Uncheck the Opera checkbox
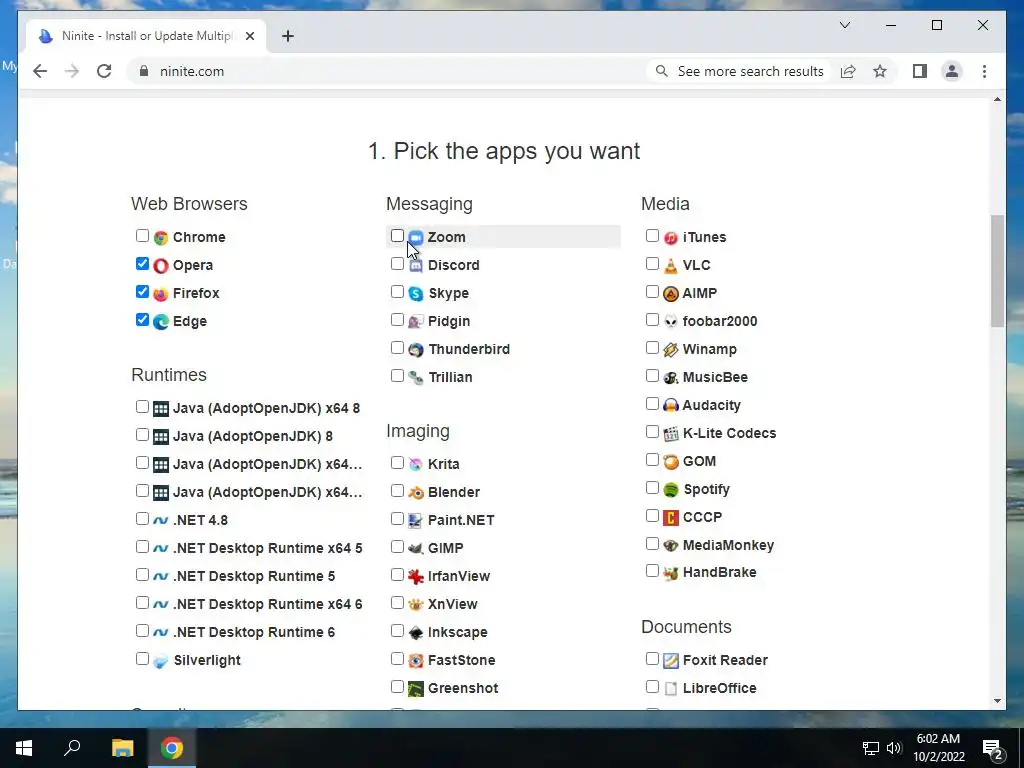 pyautogui.click(x=142, y=264)
